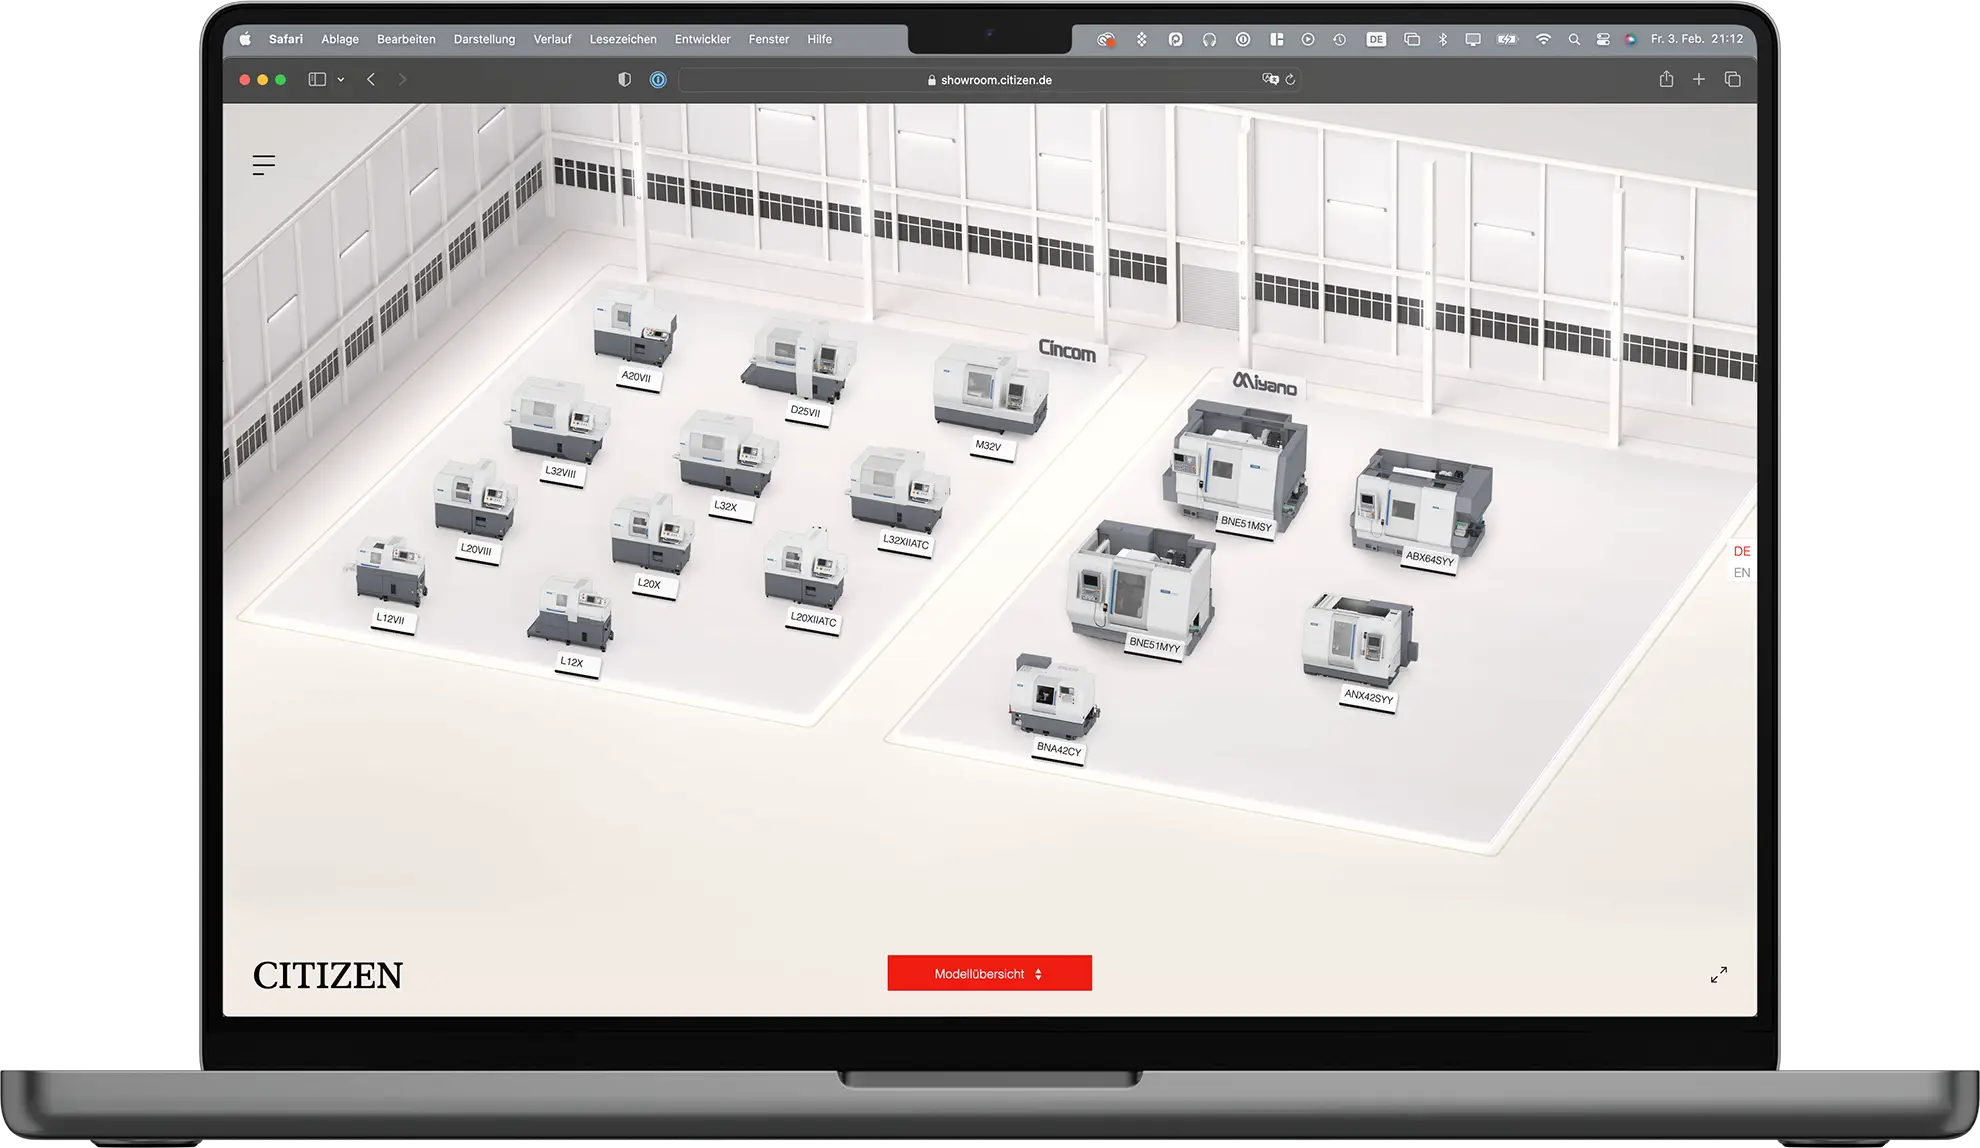The height and width of the screenshot is (1148, 1980).
Task: Open screen mirroring display icon
Action: 1472,39
